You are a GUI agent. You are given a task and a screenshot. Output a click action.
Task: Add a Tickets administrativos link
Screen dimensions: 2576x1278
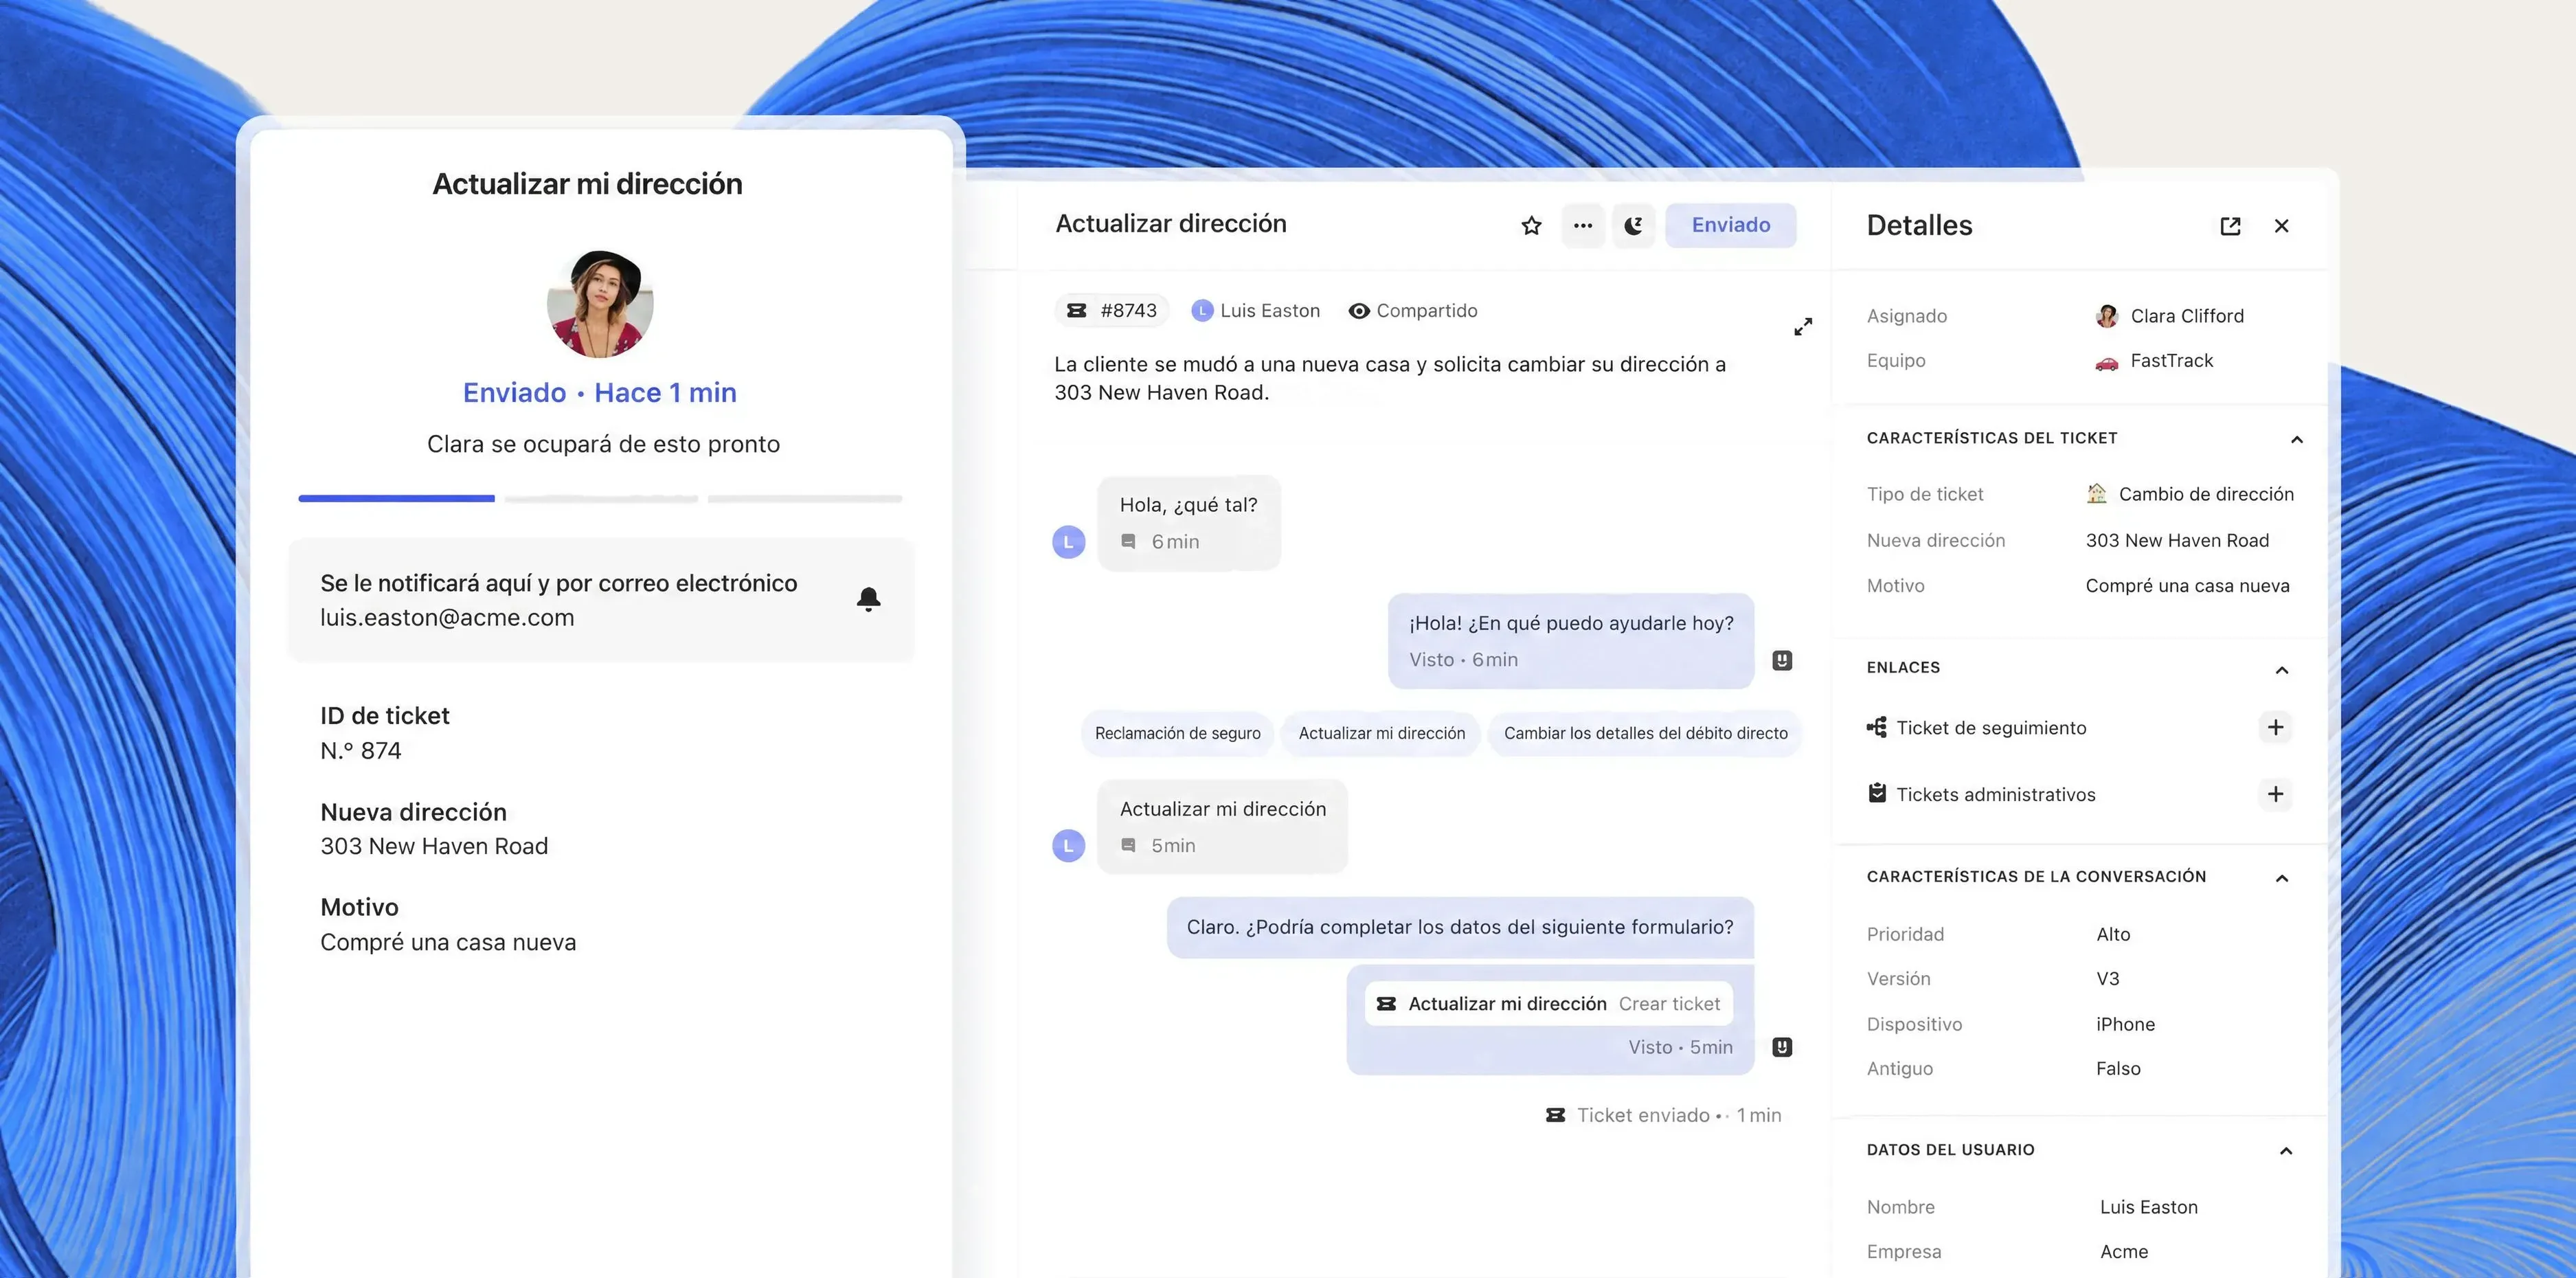click(x=2275, y=794)
